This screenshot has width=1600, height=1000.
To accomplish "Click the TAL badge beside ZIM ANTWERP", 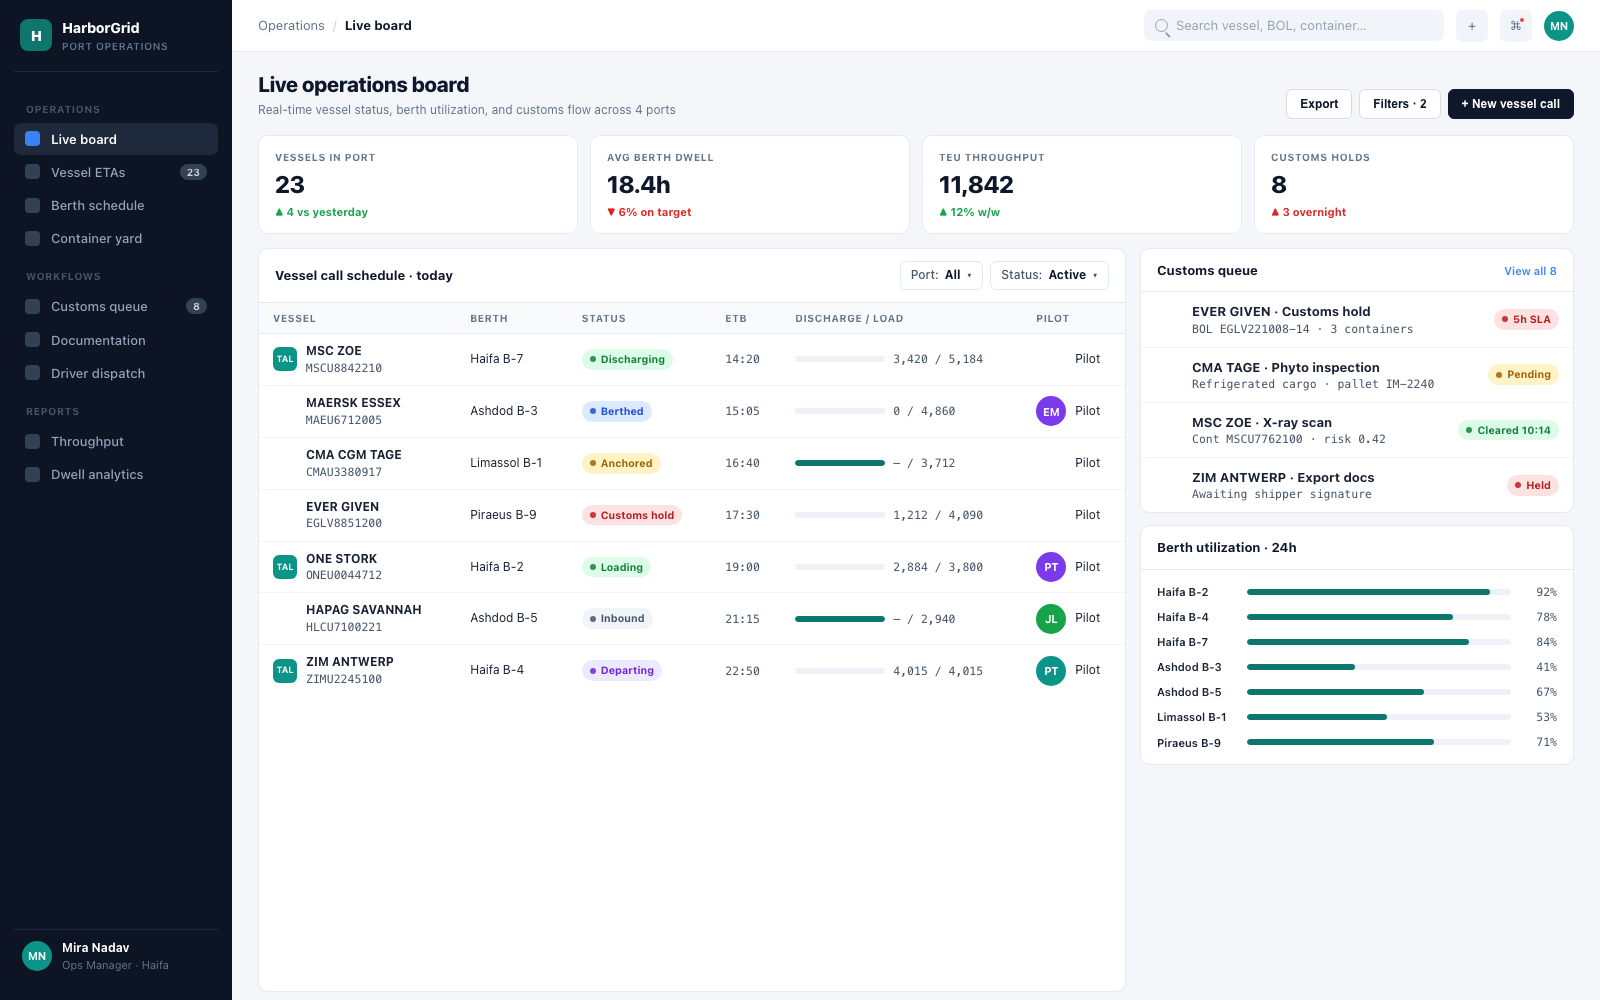I will coord(285,670).
